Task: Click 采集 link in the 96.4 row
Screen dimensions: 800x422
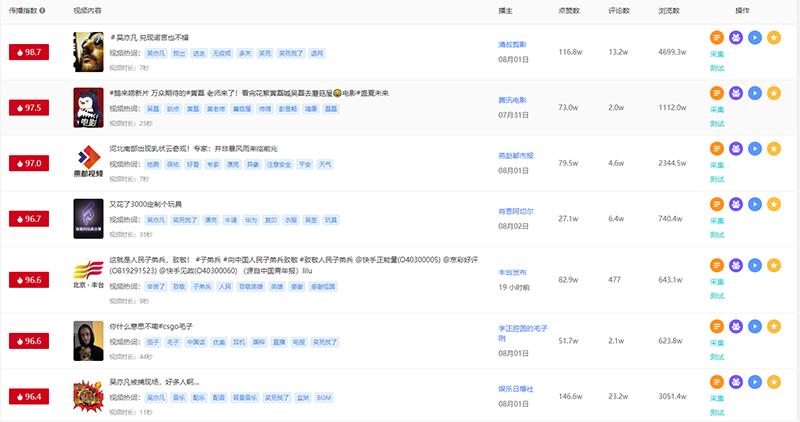Action: [x=717, y=399]
